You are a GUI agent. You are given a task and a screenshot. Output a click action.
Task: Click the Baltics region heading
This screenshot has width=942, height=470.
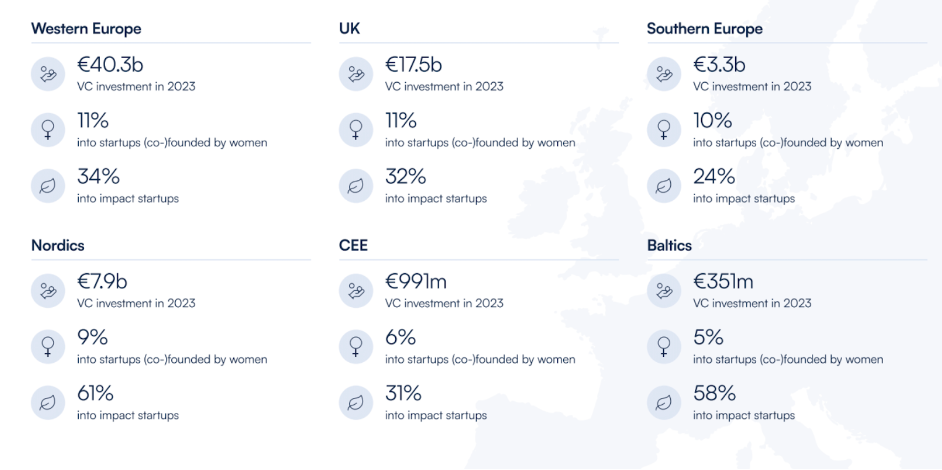coord(669,245)
